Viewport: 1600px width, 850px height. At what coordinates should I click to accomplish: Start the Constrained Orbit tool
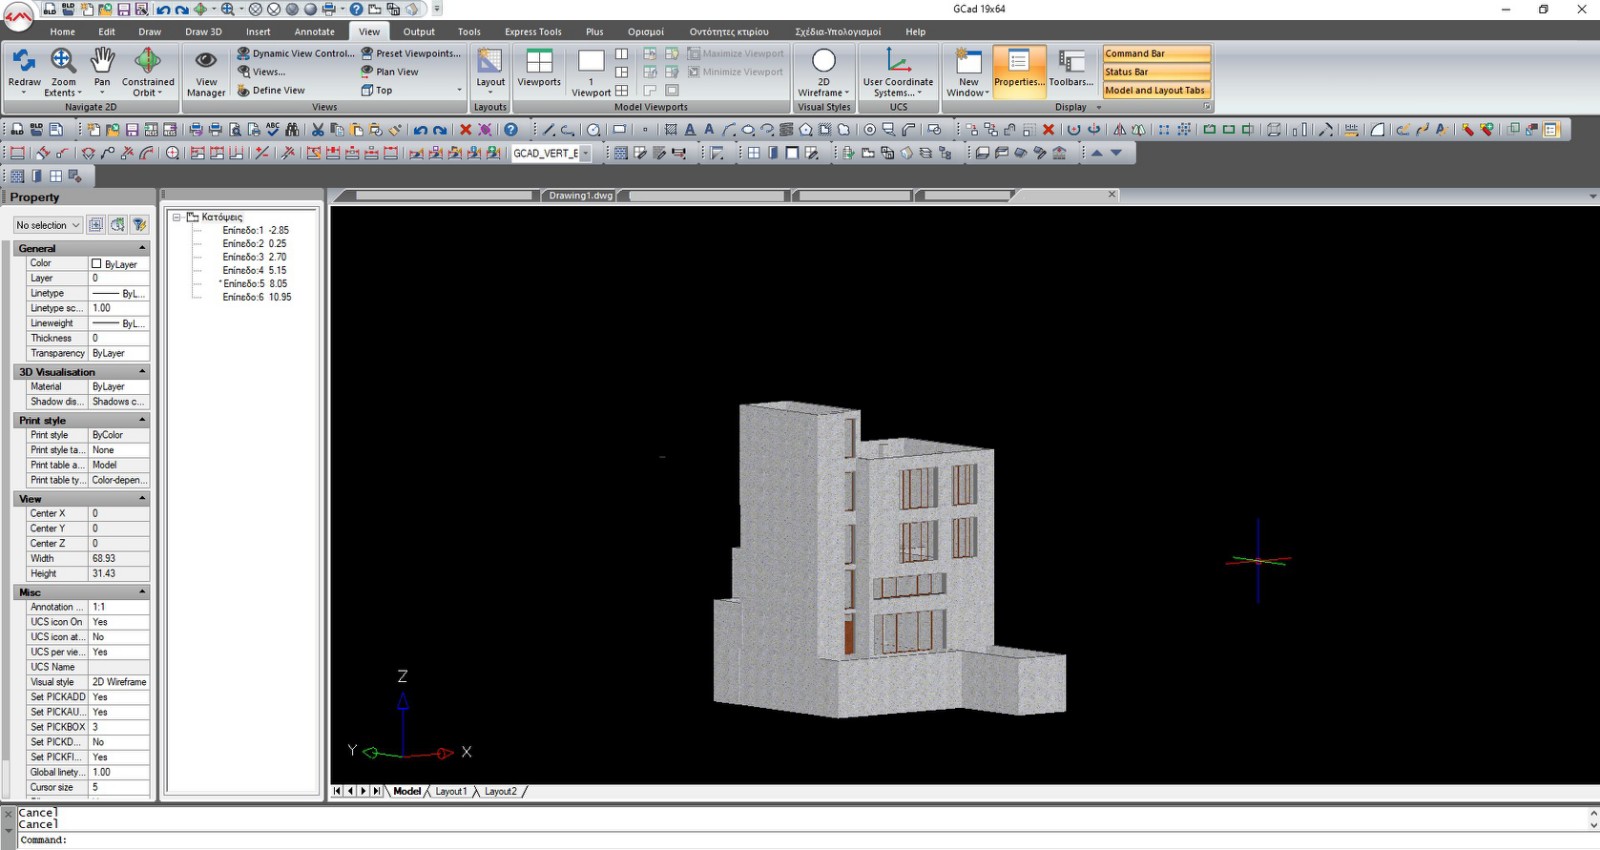(148, 71)
